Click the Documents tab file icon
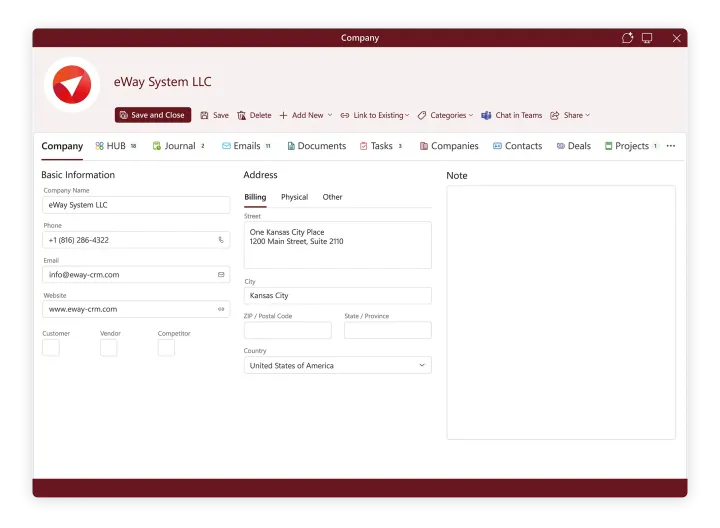Screen dimensions: 720x528 (291, 146)
